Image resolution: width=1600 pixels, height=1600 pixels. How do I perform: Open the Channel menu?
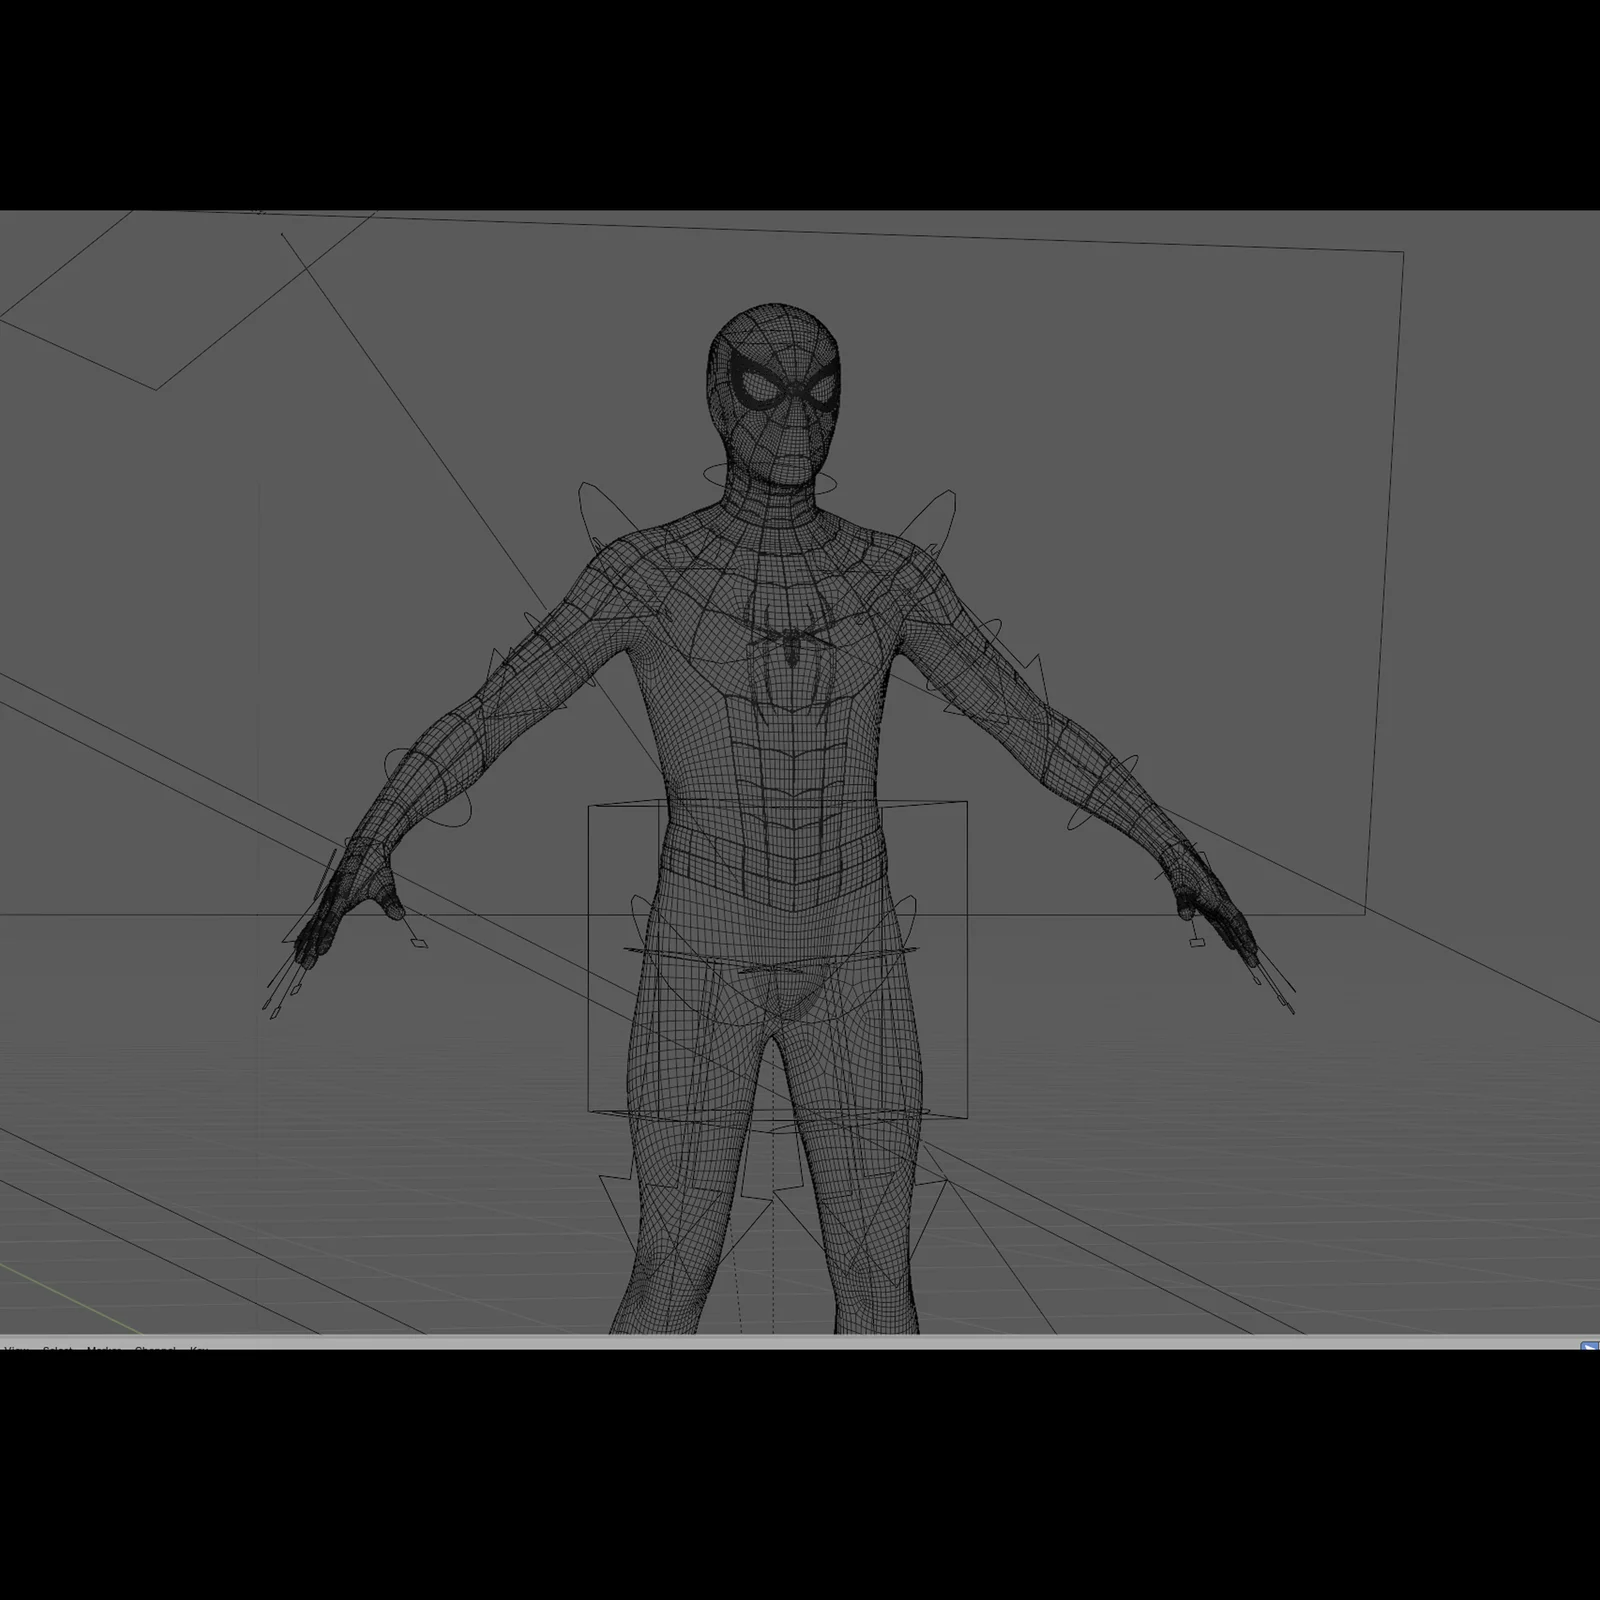[155, 1349]
